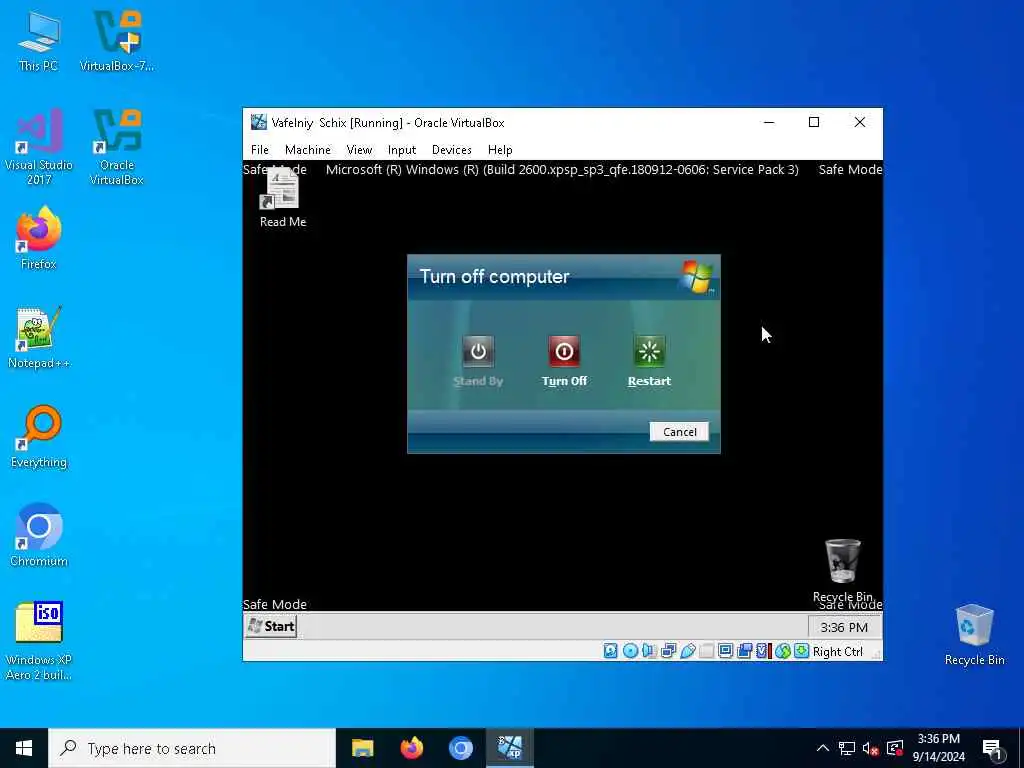Image resolution: width=1024 pixels, height=768 pixels.
Task: Click the optical disc indicator in status bar
Action: click(630, 651)
